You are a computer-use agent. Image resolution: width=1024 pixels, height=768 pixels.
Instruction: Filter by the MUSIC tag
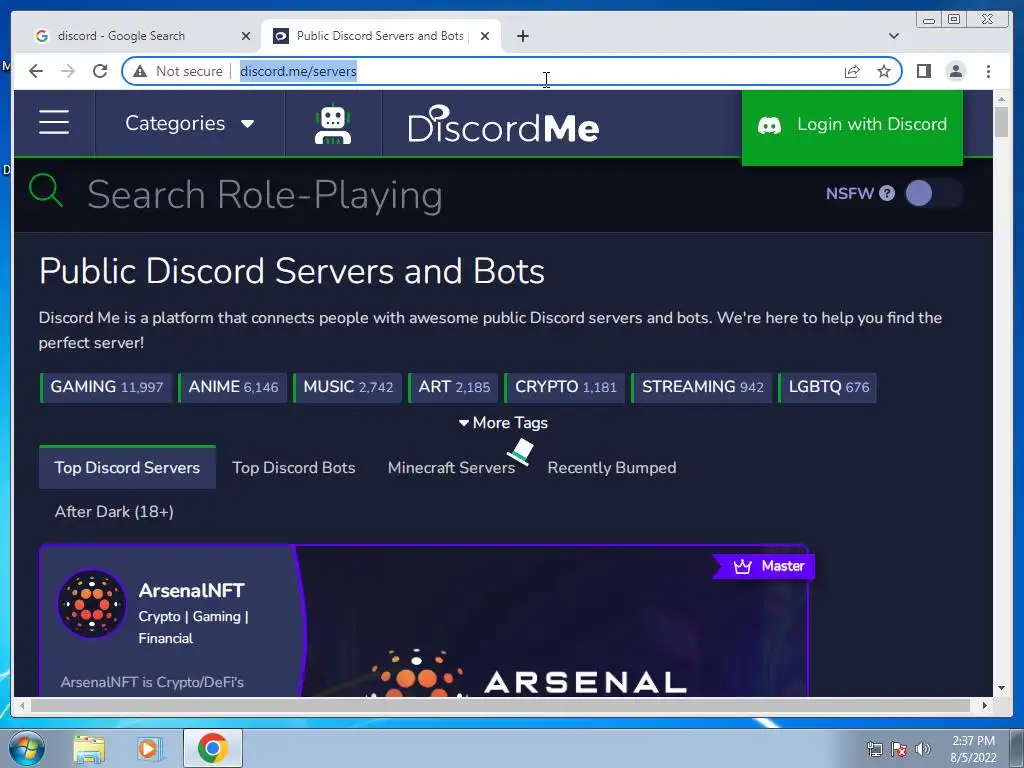click(x=348, y=387)
